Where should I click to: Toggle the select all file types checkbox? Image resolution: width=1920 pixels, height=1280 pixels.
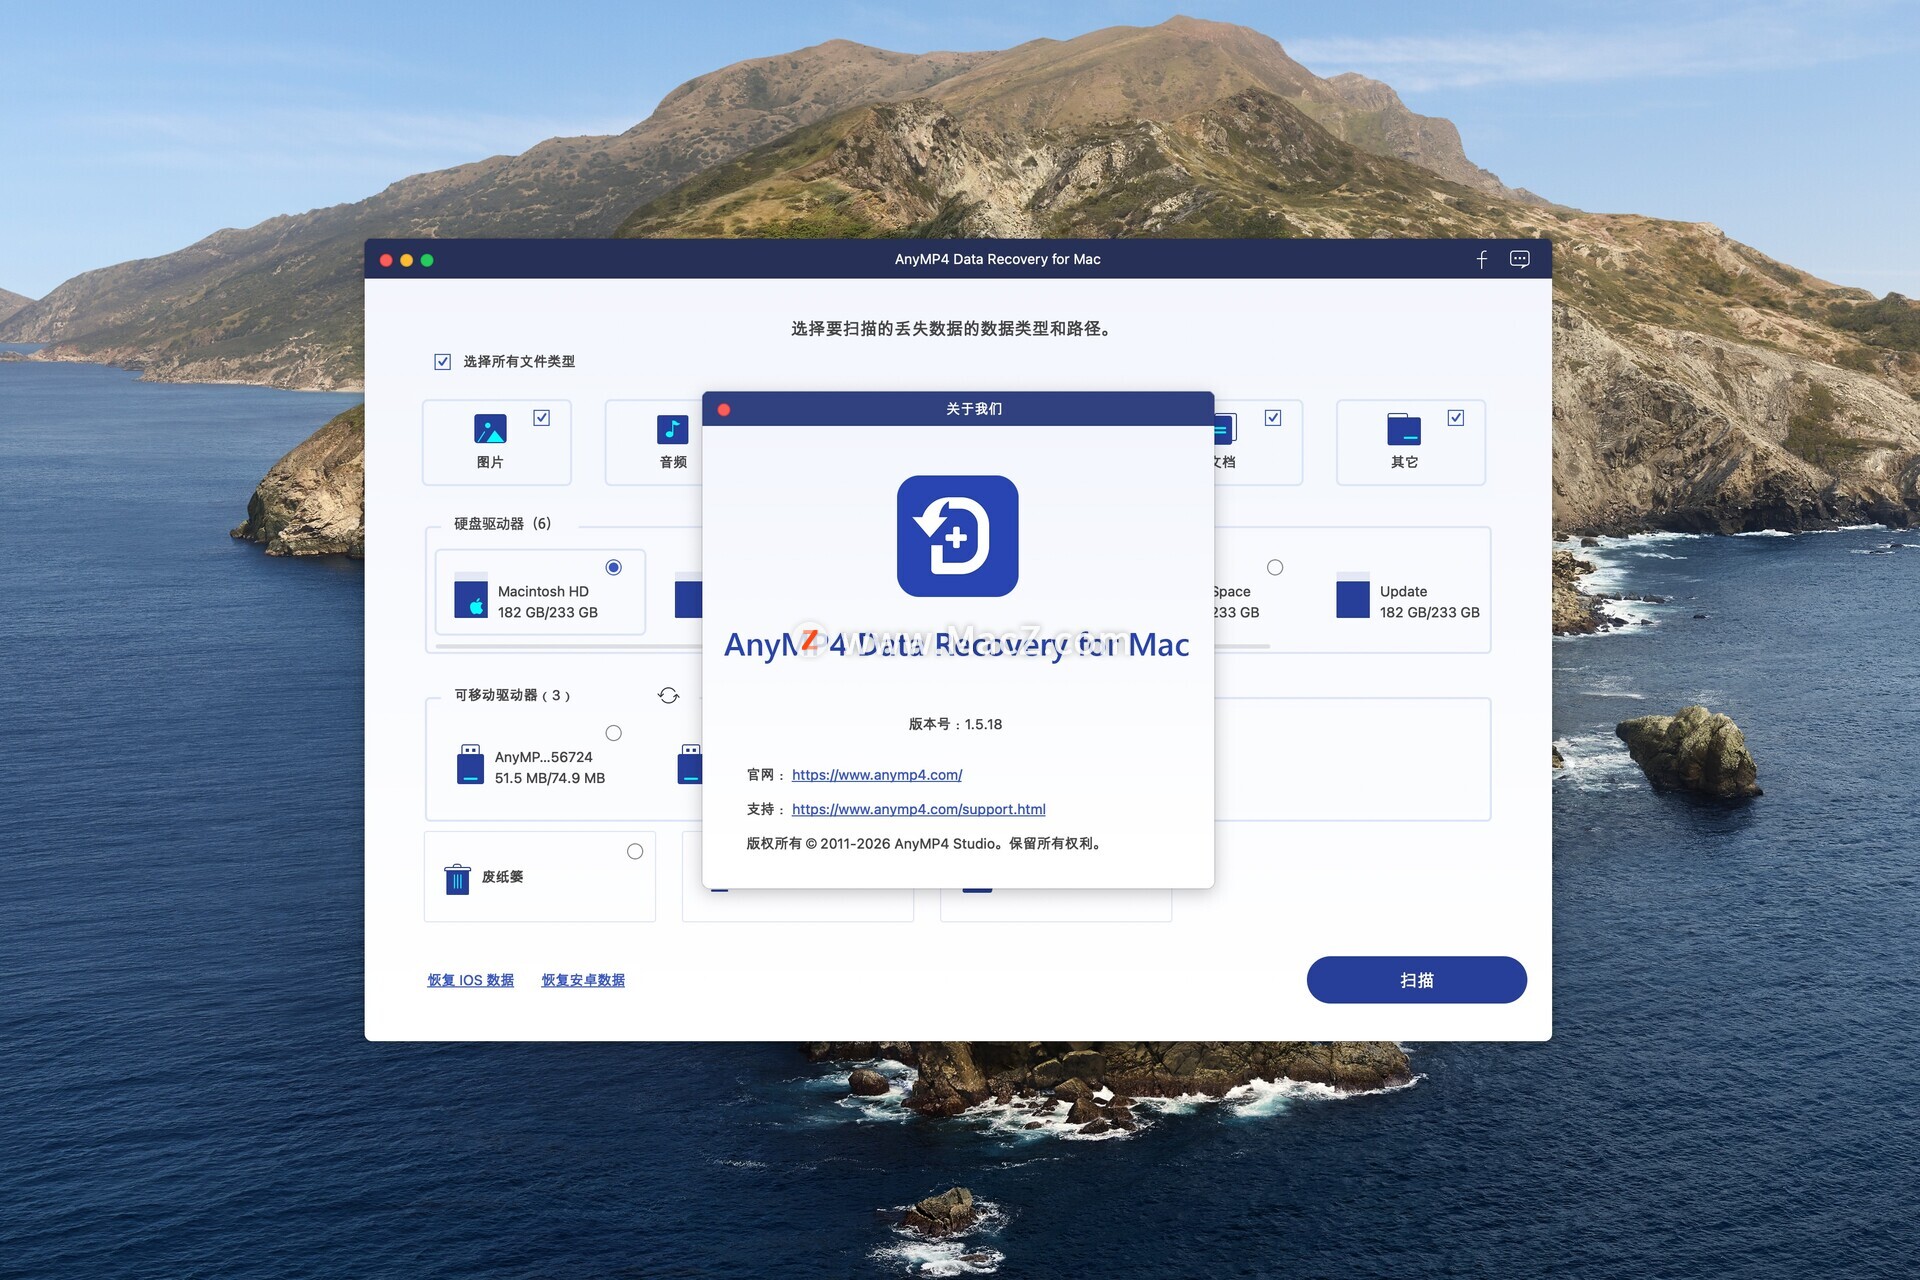click(x=443, y=362)
